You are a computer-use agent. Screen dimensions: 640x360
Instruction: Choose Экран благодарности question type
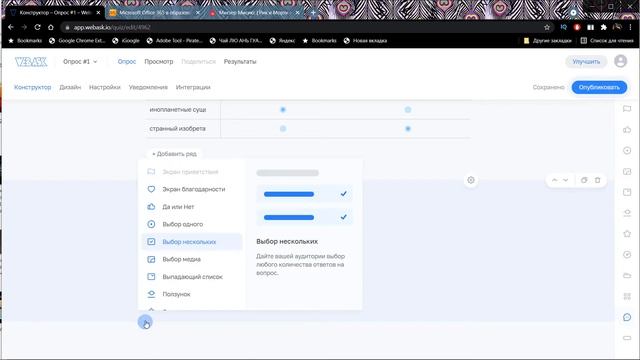(x=192, y=189)
